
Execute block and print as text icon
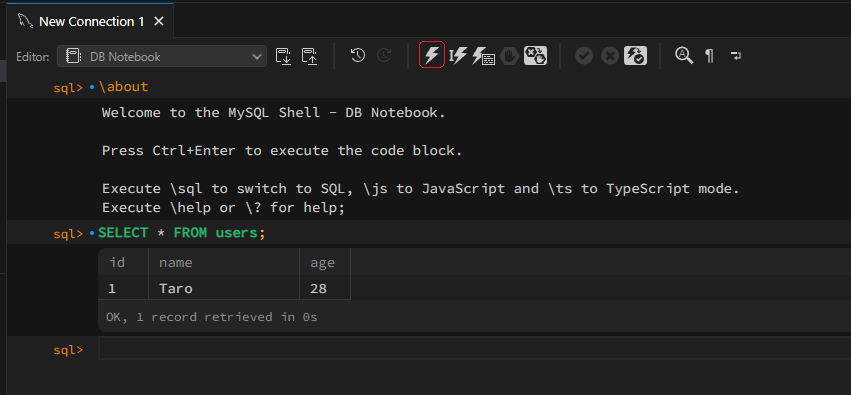pyautogui.click(x=483, y=55)
